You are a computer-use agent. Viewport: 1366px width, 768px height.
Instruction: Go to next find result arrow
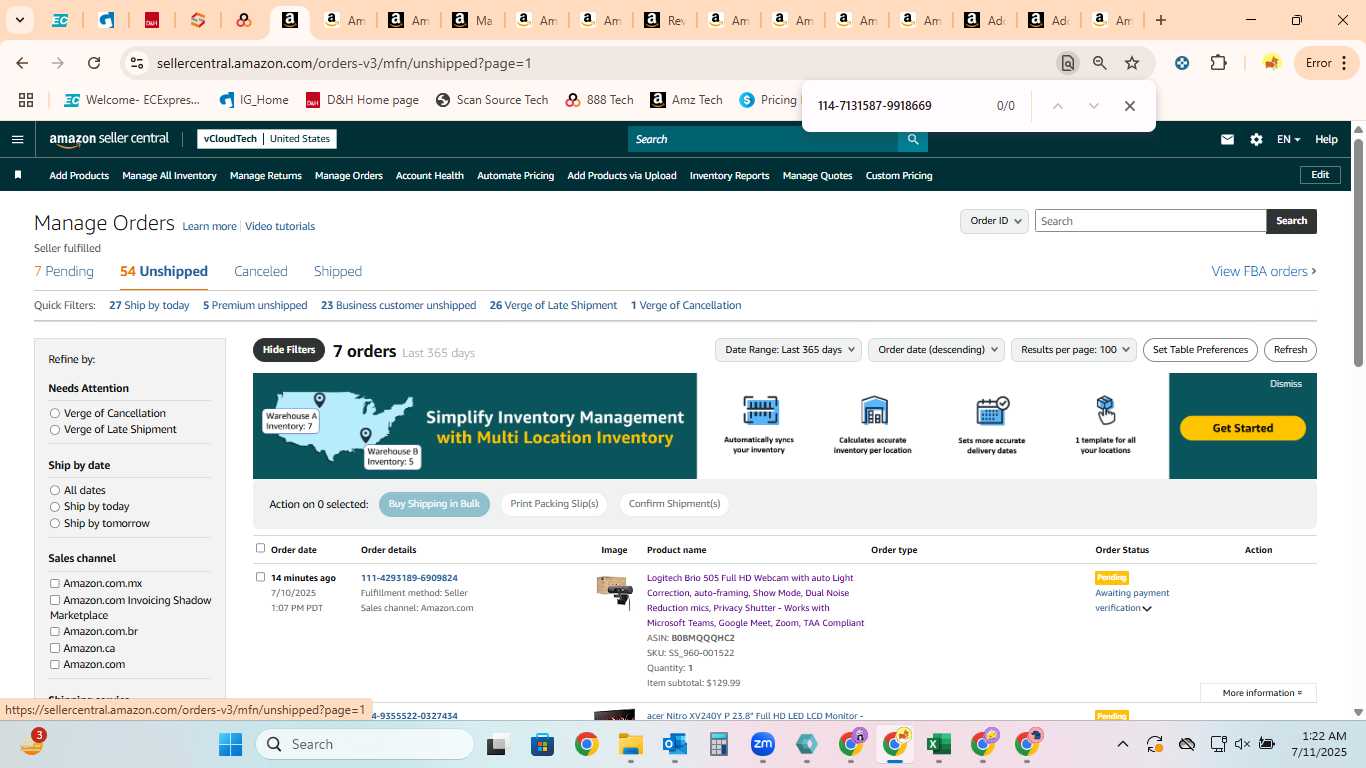point(1093,106)
